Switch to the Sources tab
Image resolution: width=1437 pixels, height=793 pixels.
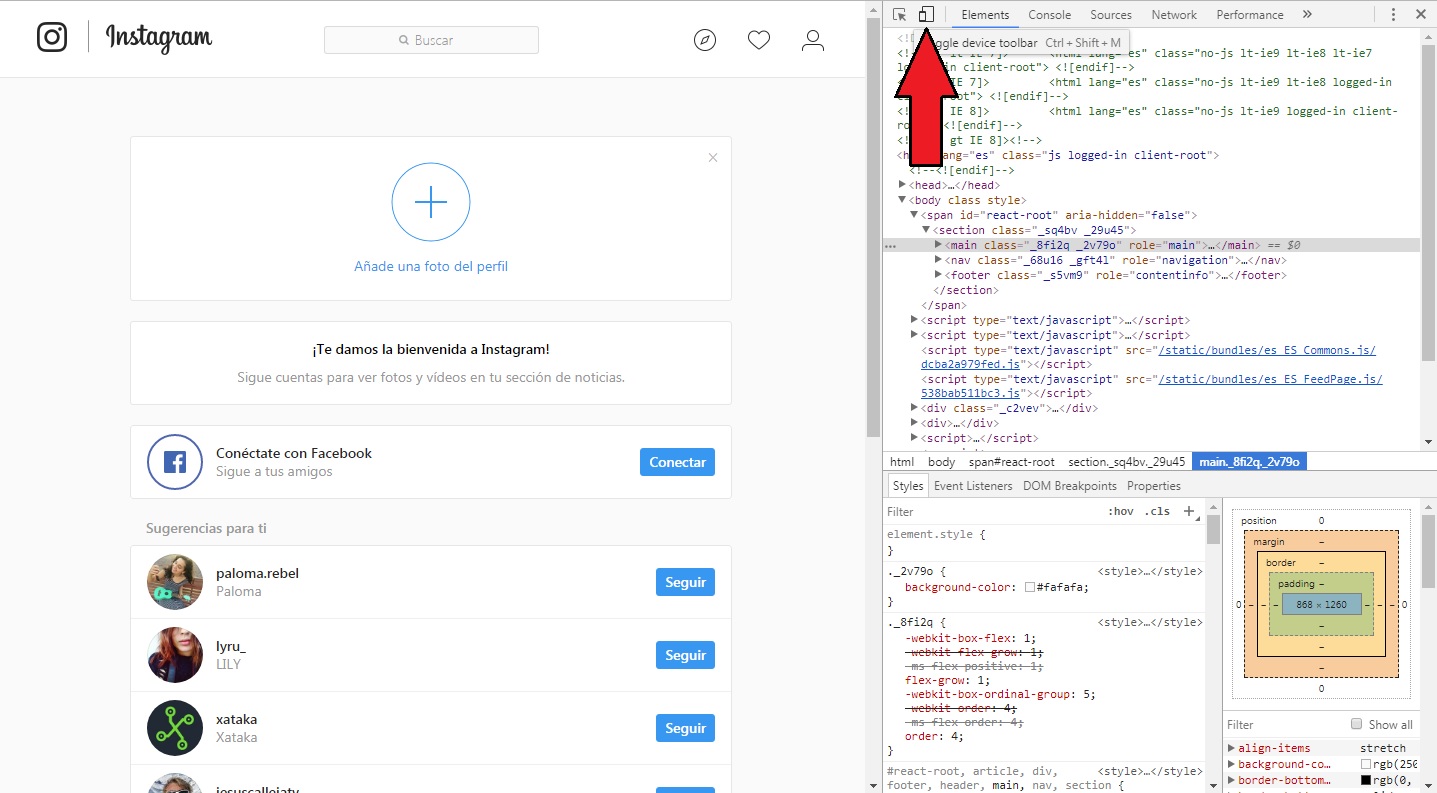1111,15
